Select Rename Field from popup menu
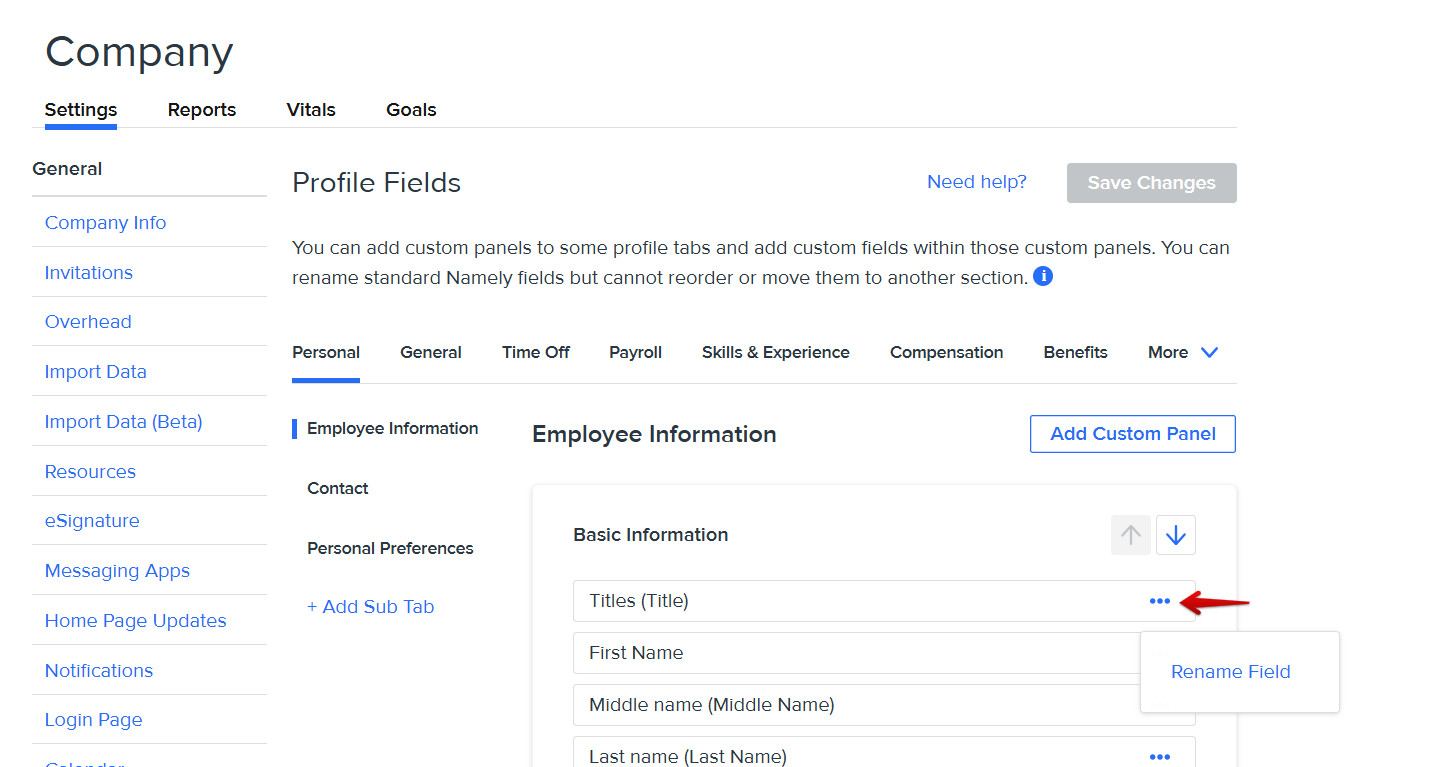Image resolution: width=1447 pixels, height=767 pixels. click(1230, 672)
